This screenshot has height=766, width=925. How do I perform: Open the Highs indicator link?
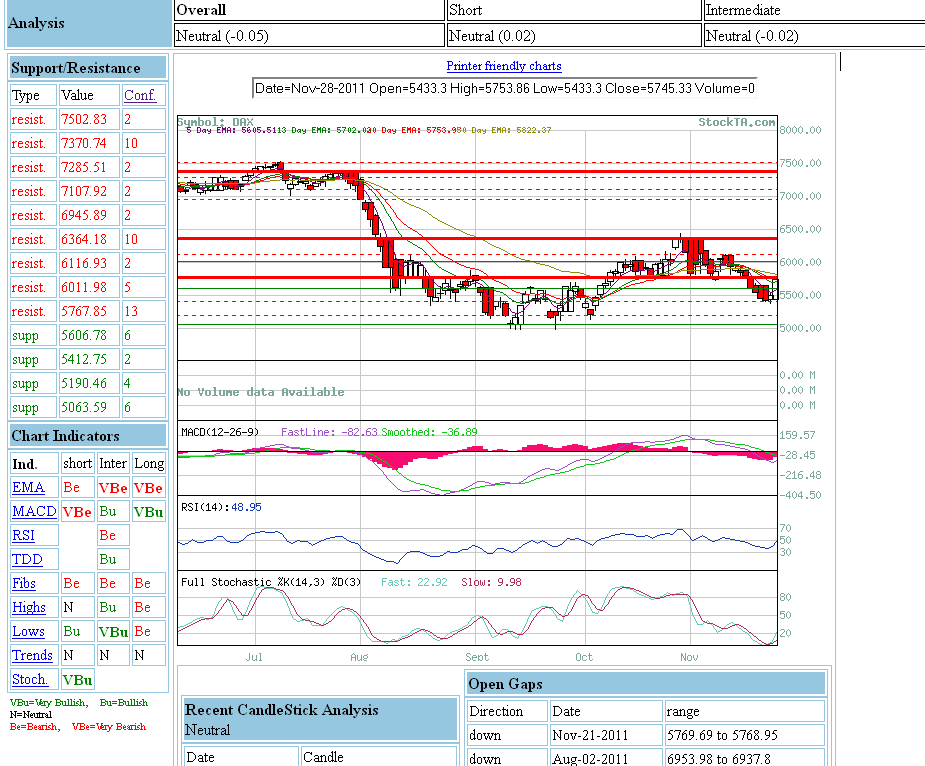click(29, 608)
